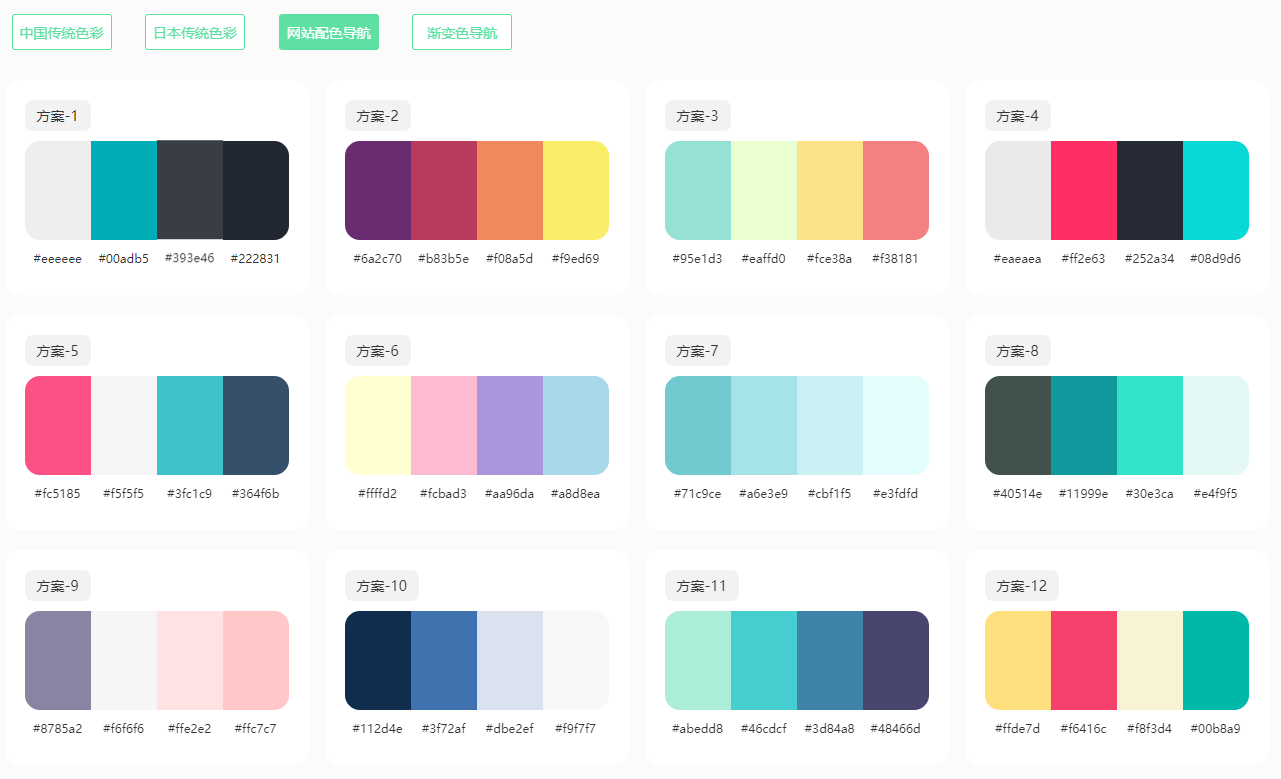Viewport: 1281px width, 779px height.
Task: Choose the mint #95e1d3 swatch
Action: point(698,190)
